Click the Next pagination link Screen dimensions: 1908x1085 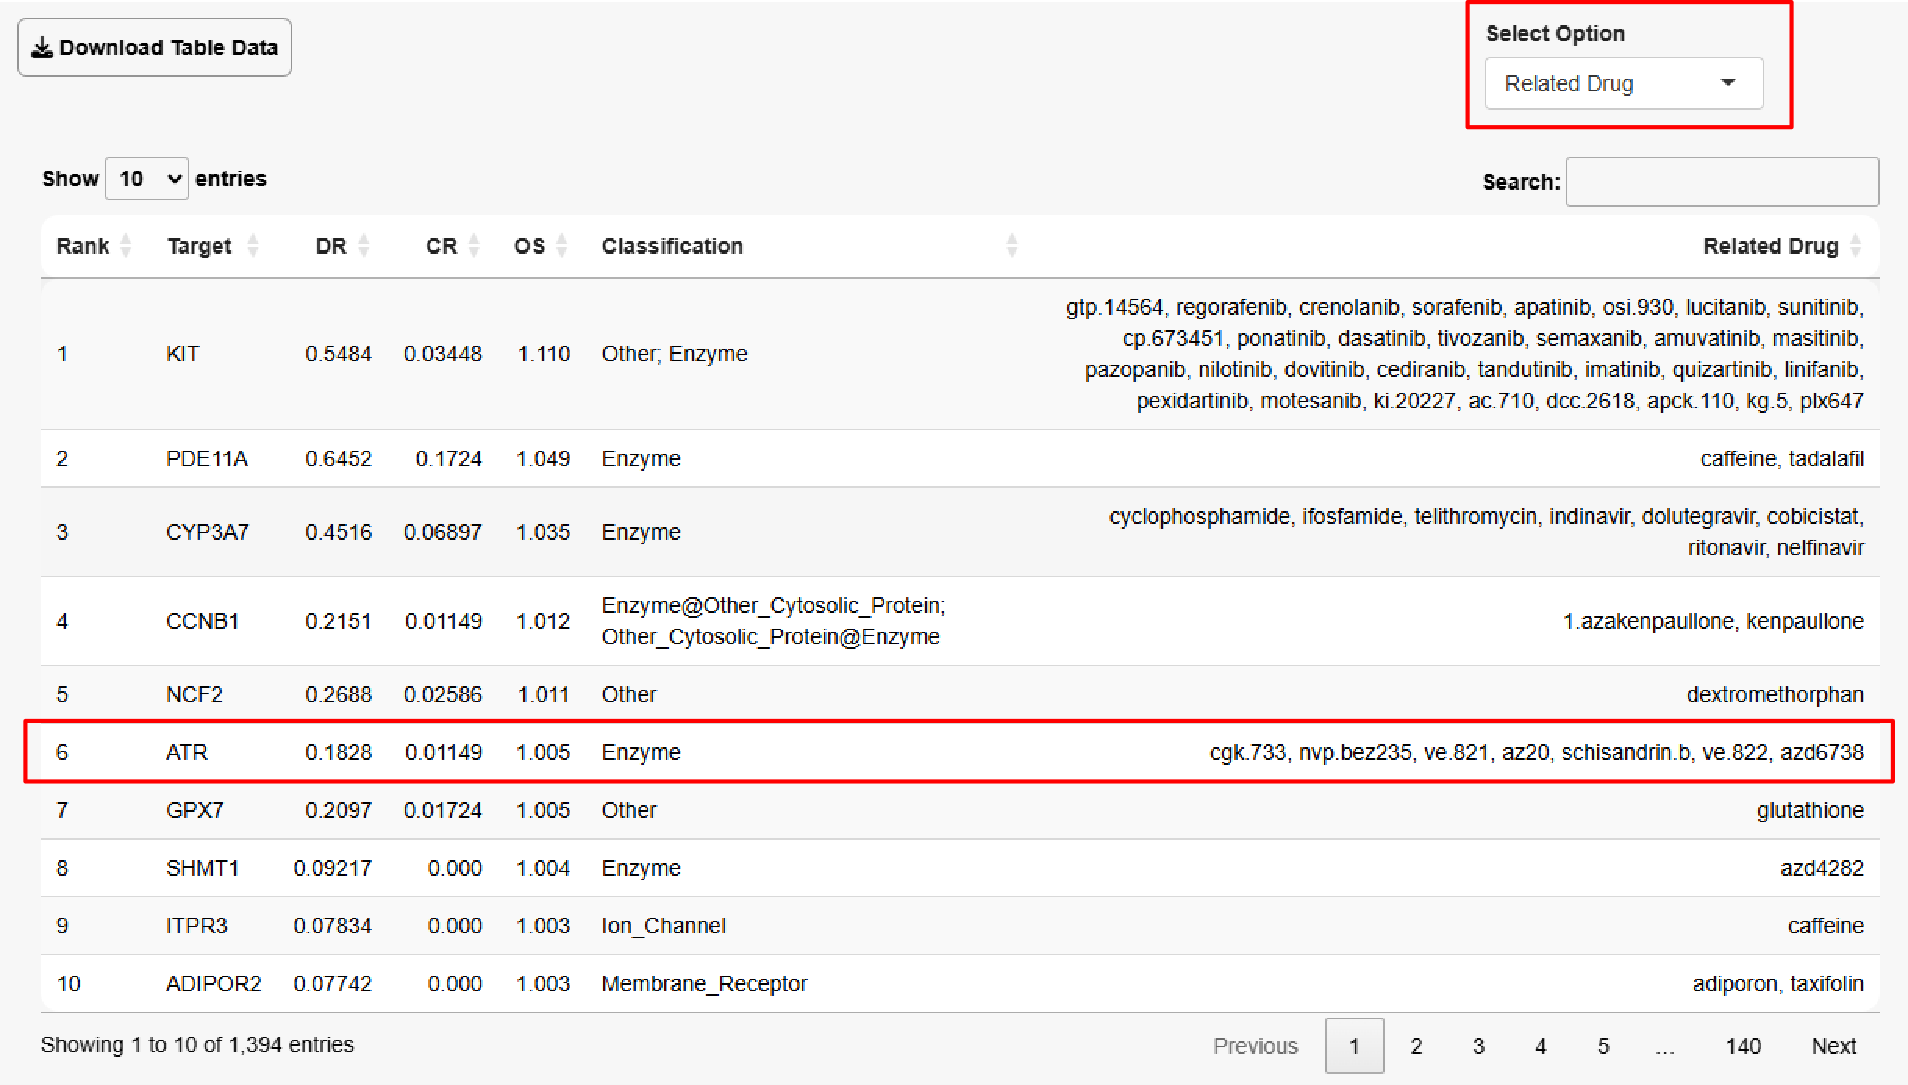click(x=1833, y=1046)
